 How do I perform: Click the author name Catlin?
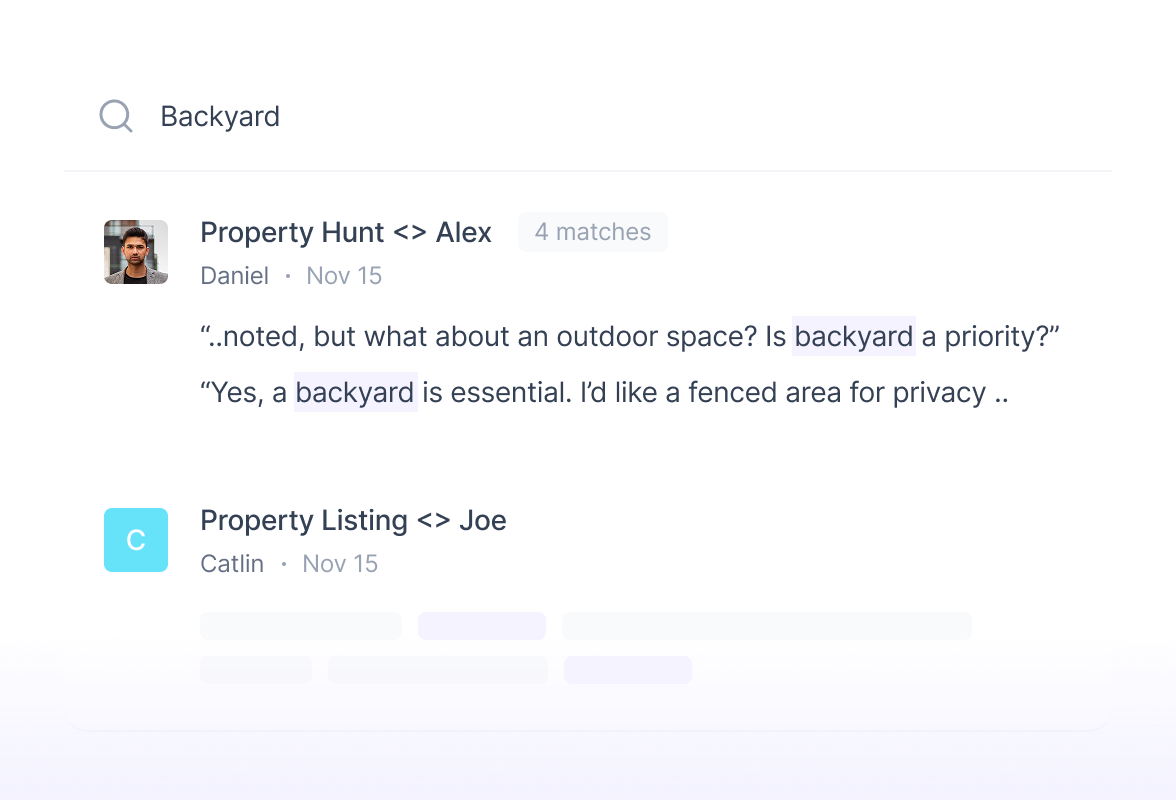[x=232, y=564]
